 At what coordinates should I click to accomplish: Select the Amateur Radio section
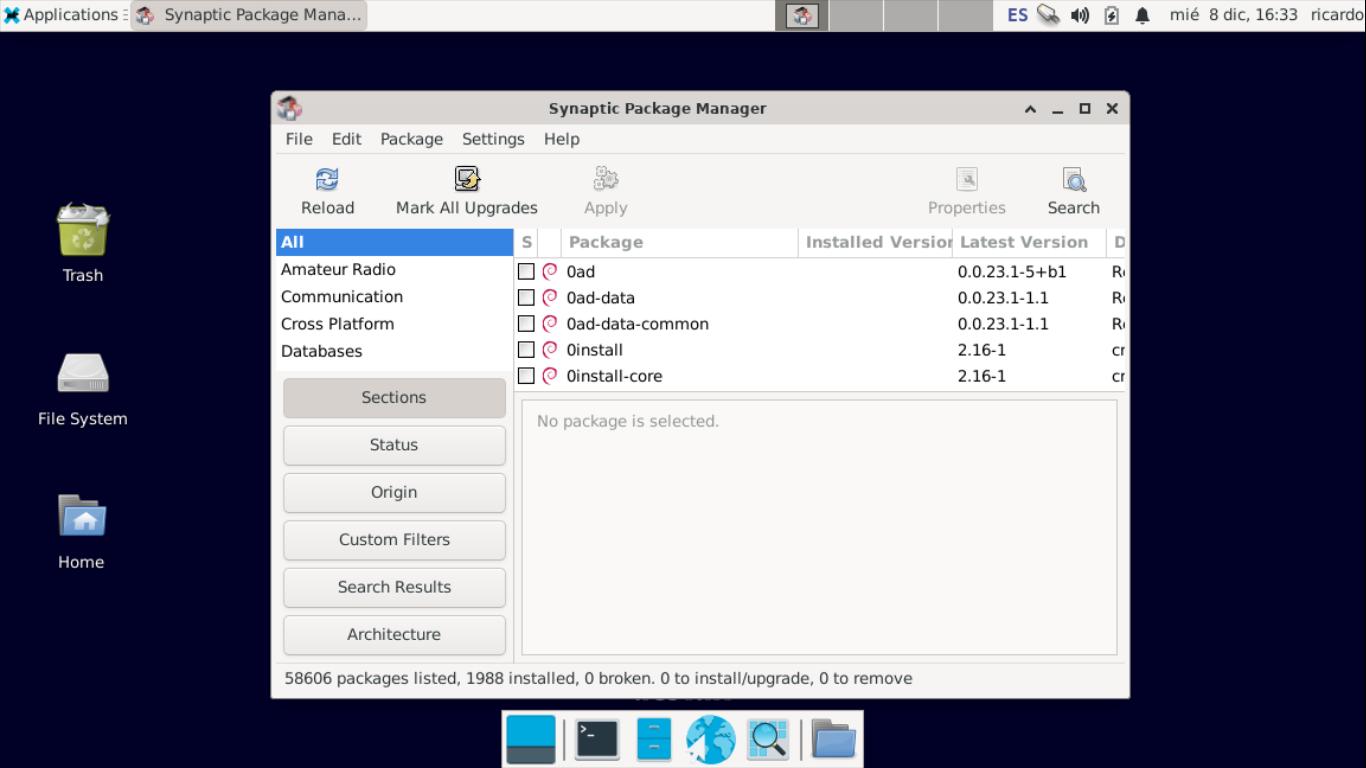394,269
